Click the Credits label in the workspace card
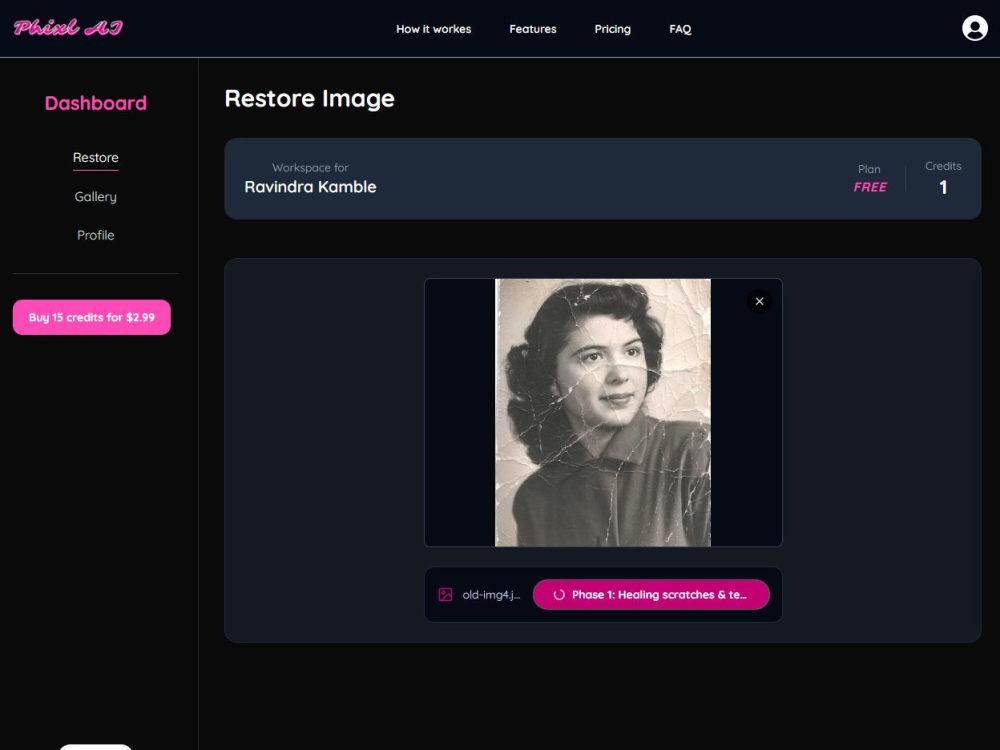The width and height of the screenshot is (1000, 750). (x=943, y=166)
